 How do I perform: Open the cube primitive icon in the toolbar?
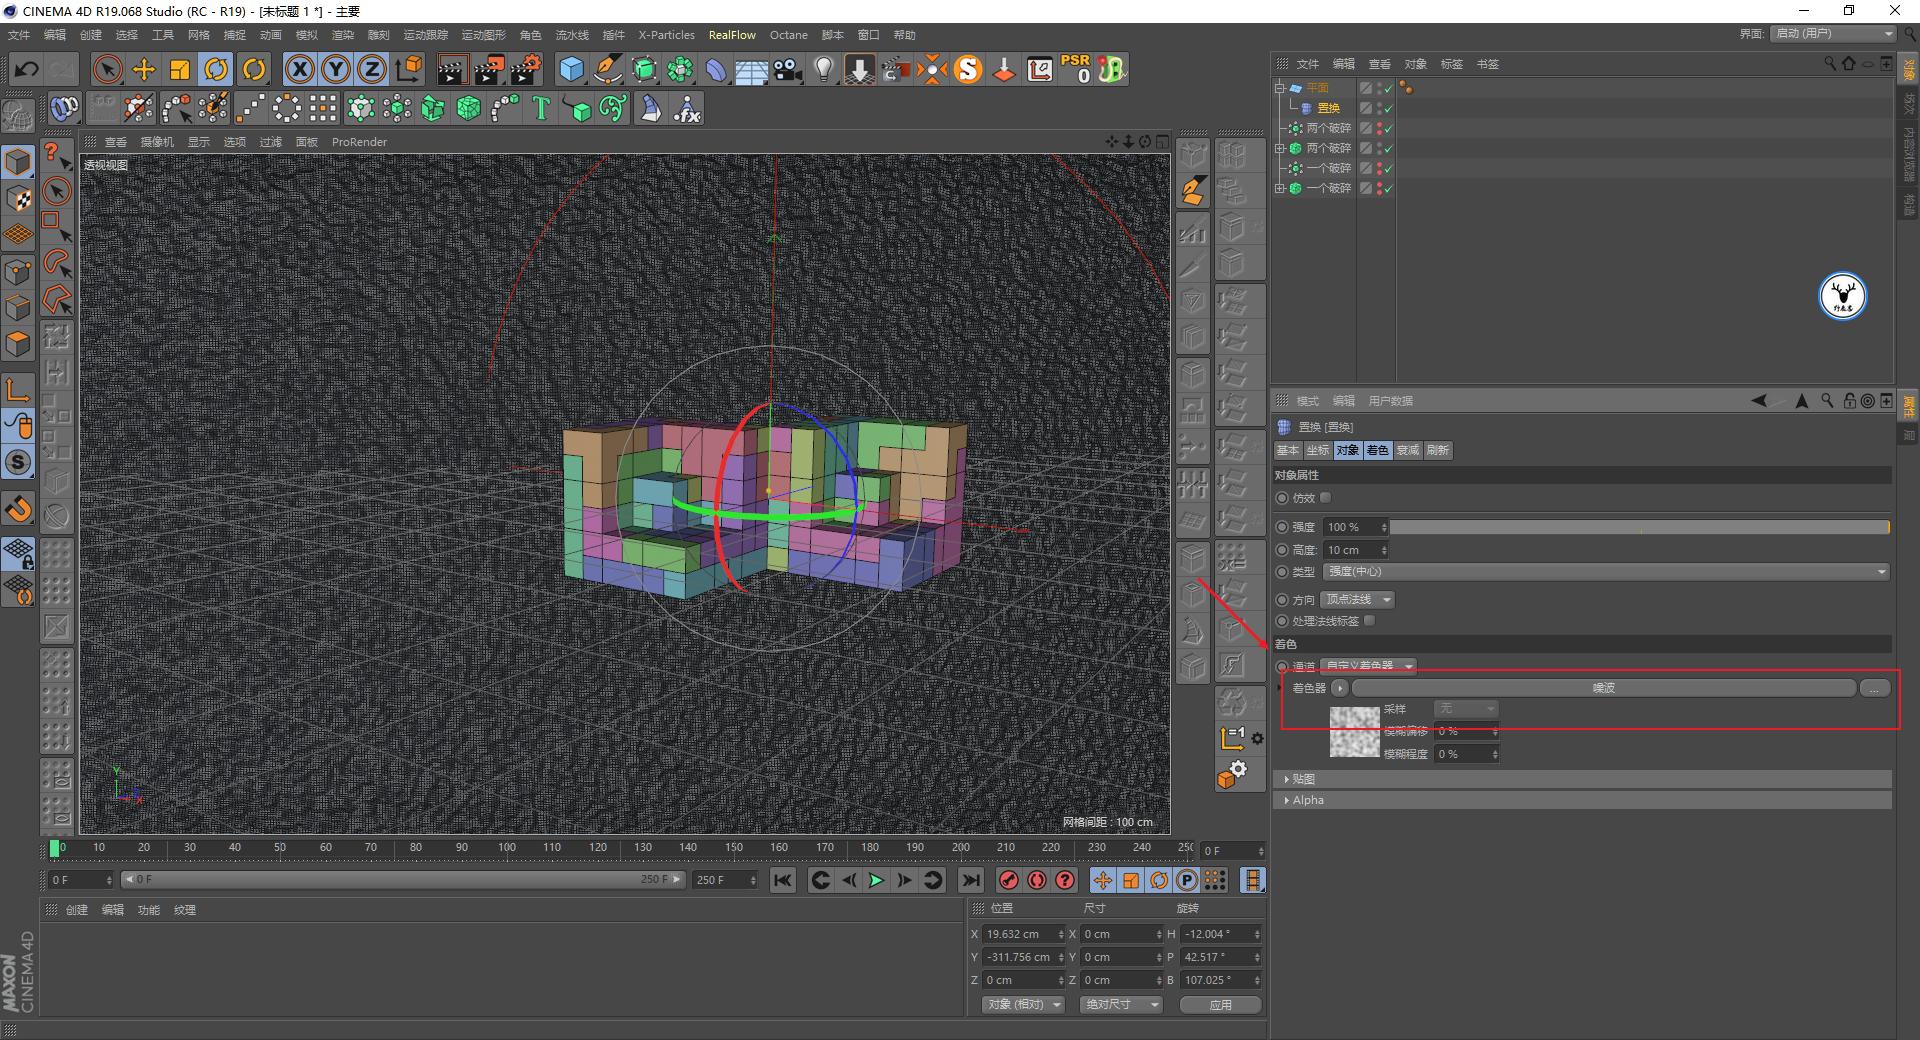tap(571, 69)
